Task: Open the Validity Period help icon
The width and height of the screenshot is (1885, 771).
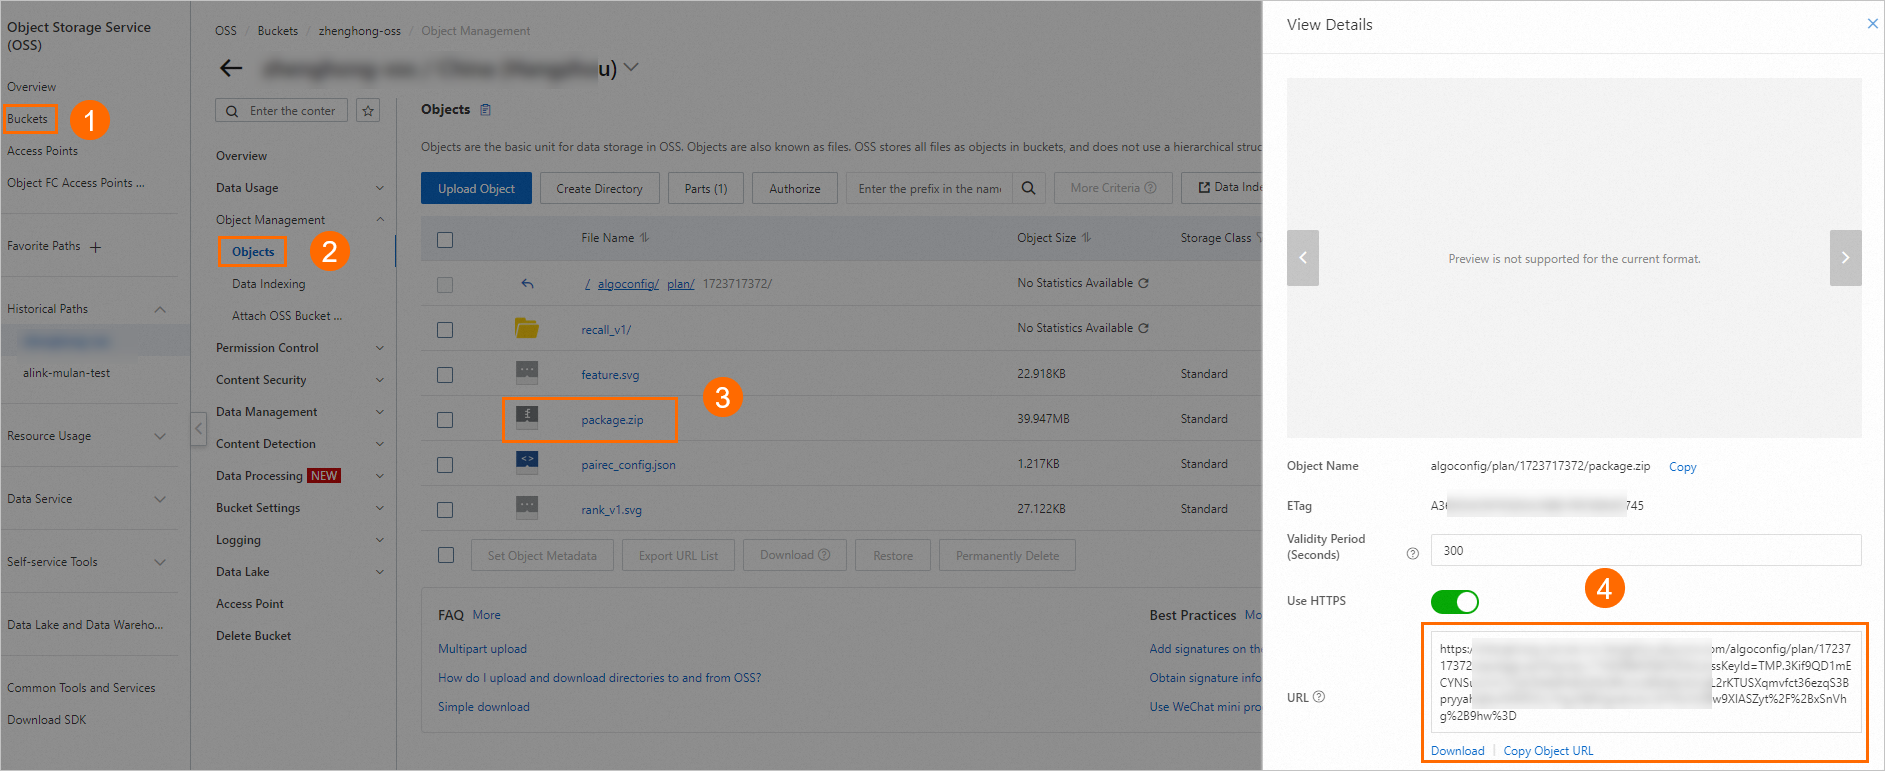Action: (1413, 553)
